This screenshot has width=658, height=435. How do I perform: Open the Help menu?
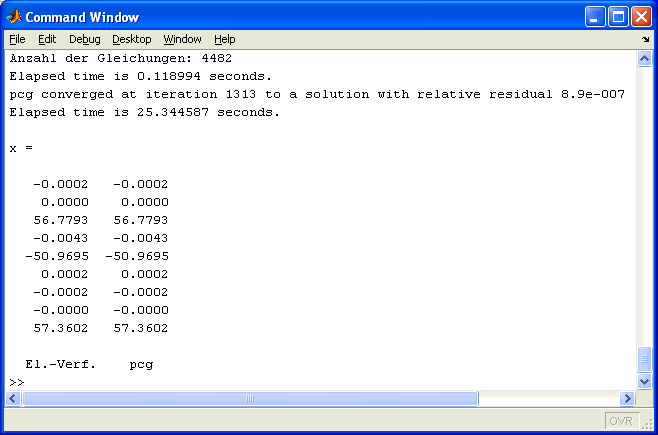coord(225,39)
